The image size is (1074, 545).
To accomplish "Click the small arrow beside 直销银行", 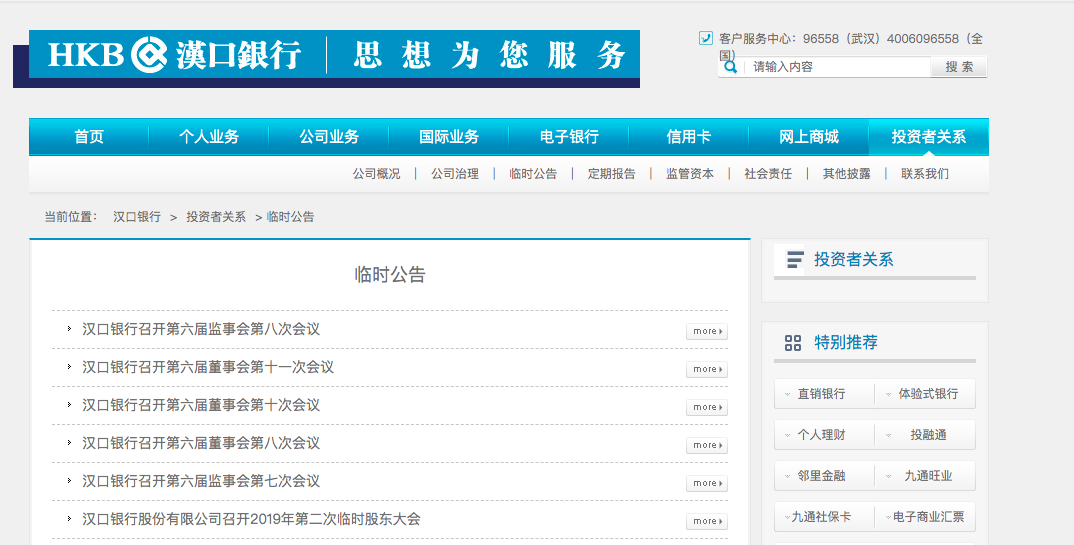I will pyautogui.click(x=788, y=394).
